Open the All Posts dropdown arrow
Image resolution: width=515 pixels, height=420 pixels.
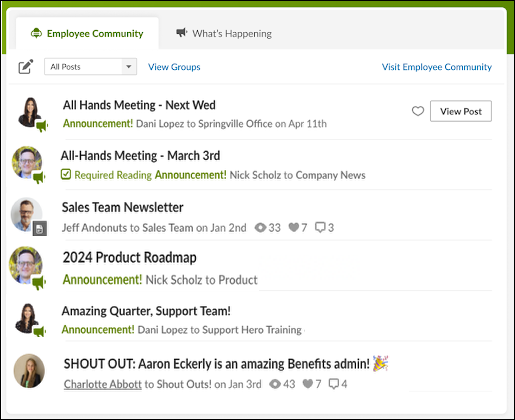(x=129, y=67)
